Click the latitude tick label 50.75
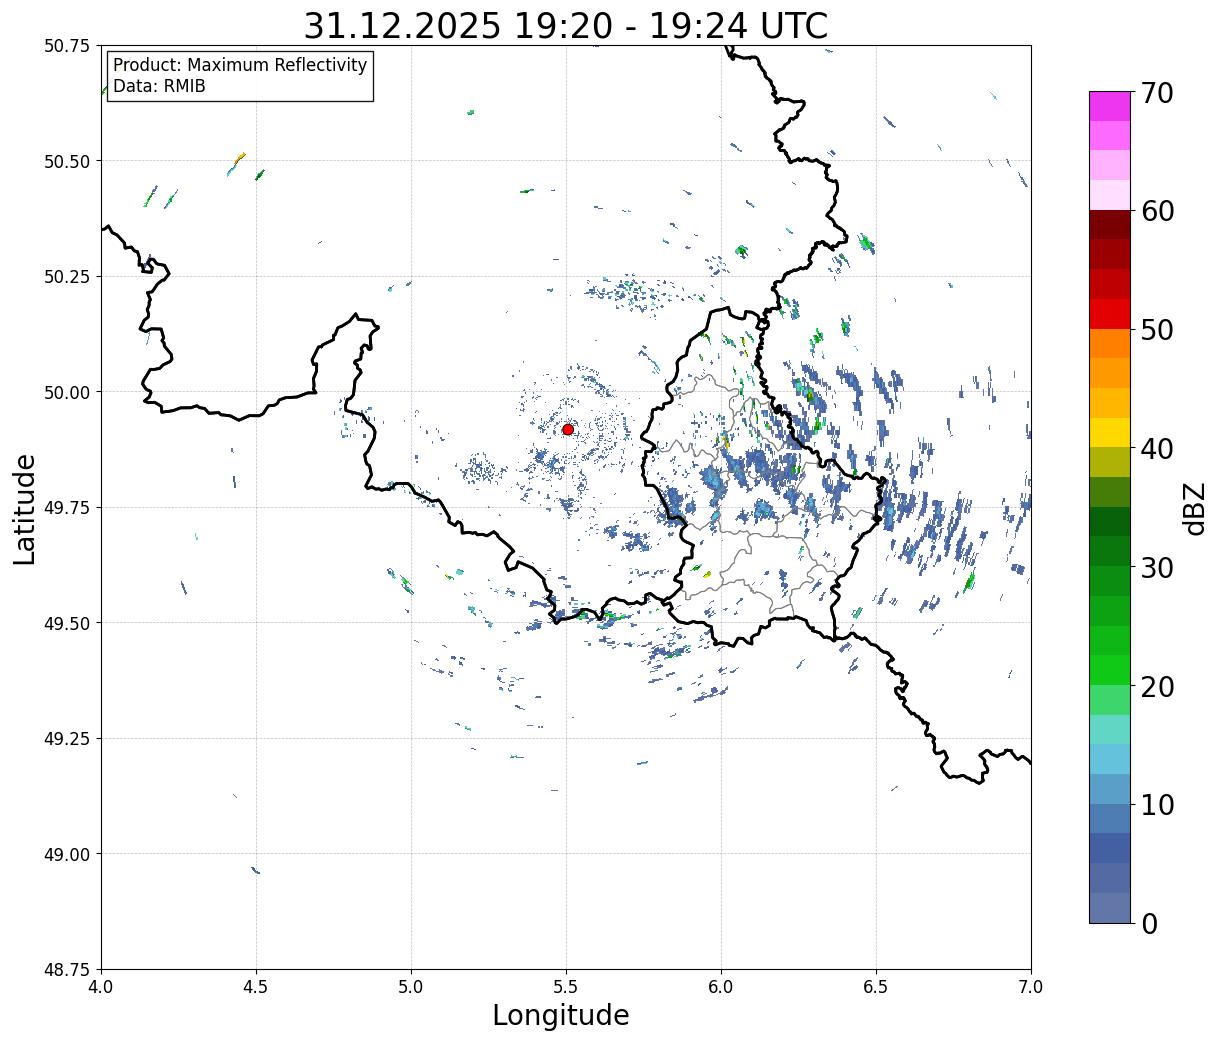The height and width of the screenshot is (1040, 1219). tap(67, 46)
